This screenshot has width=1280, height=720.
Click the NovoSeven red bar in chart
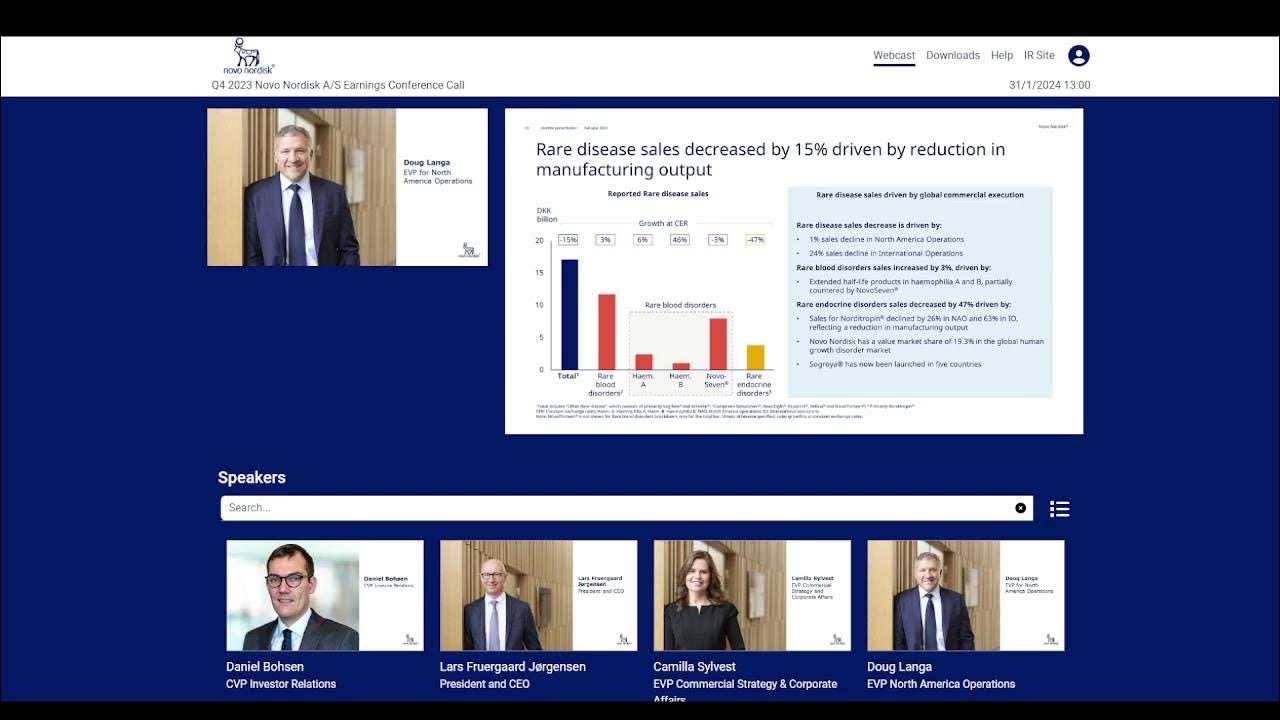(718, 344)
